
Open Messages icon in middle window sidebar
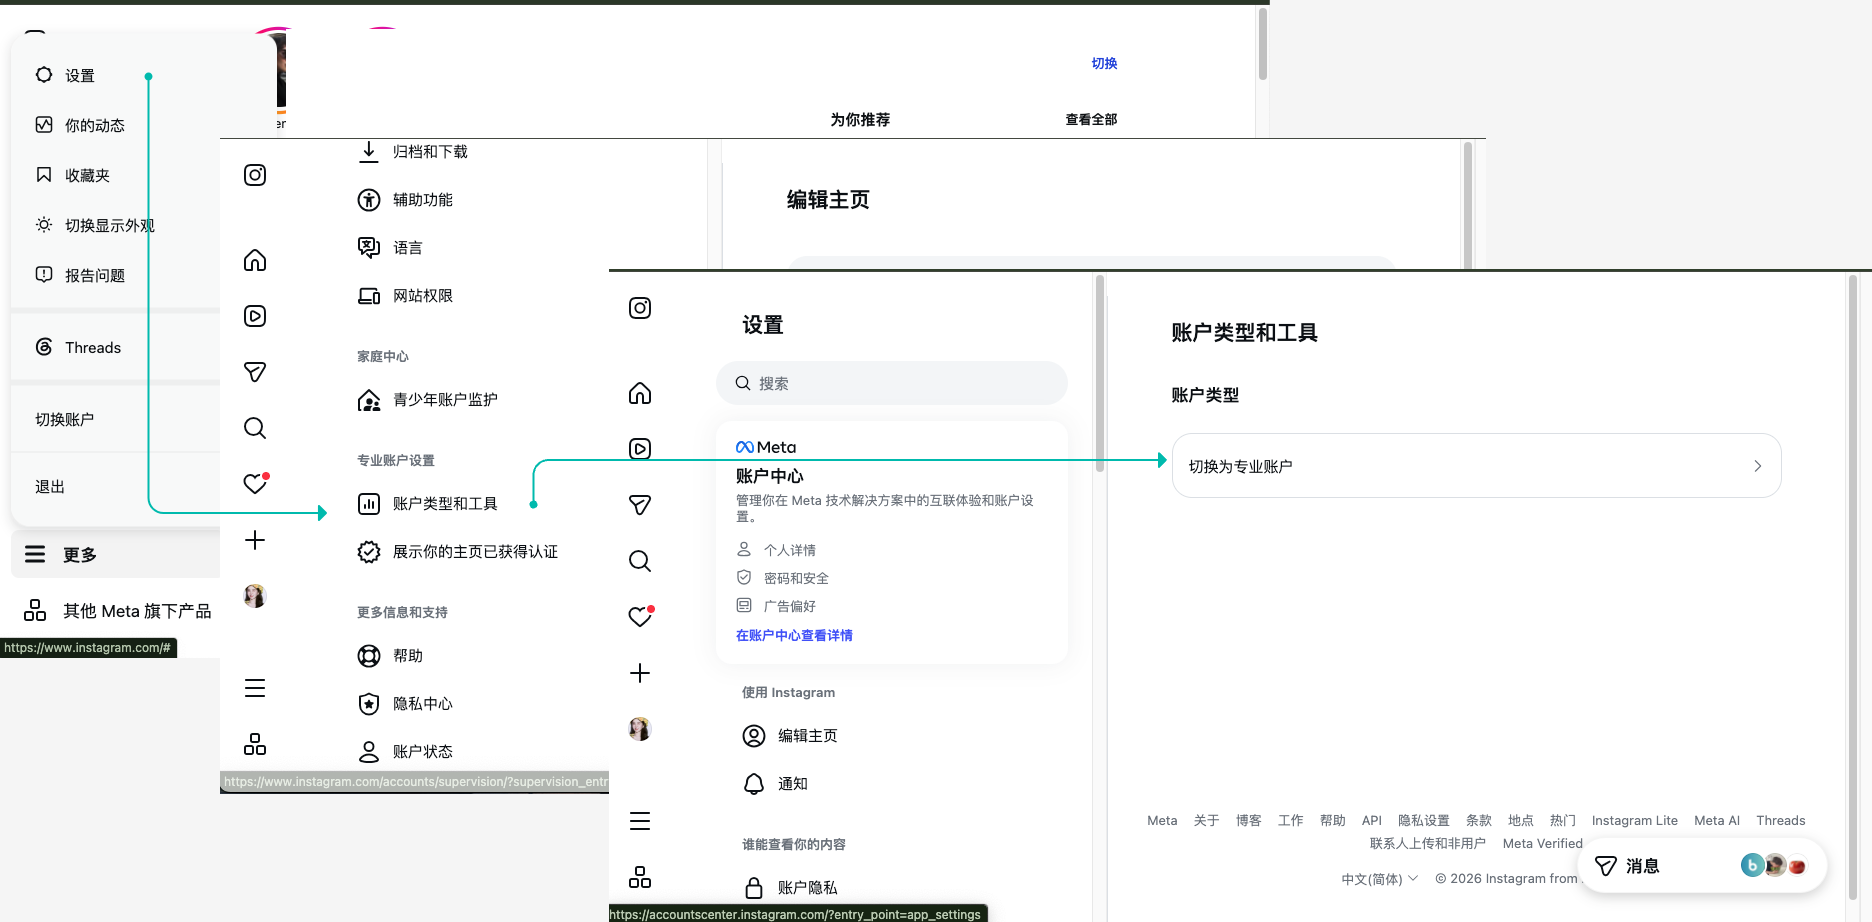(x=255, y=372)
